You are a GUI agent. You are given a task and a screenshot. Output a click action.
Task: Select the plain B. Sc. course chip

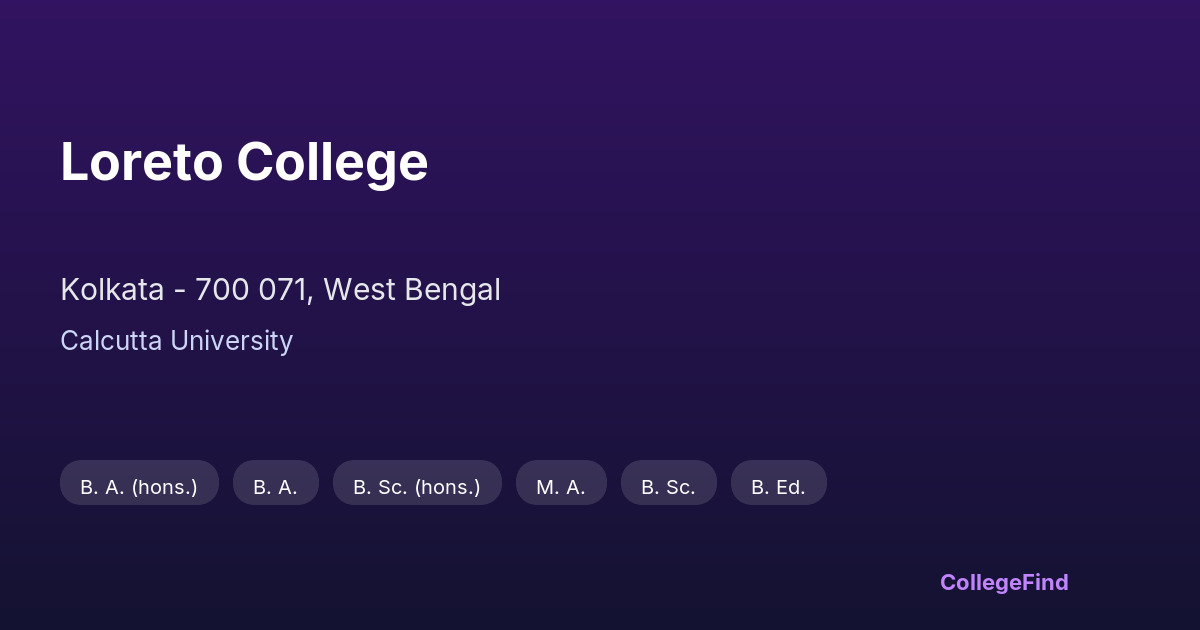pos(668,487)
